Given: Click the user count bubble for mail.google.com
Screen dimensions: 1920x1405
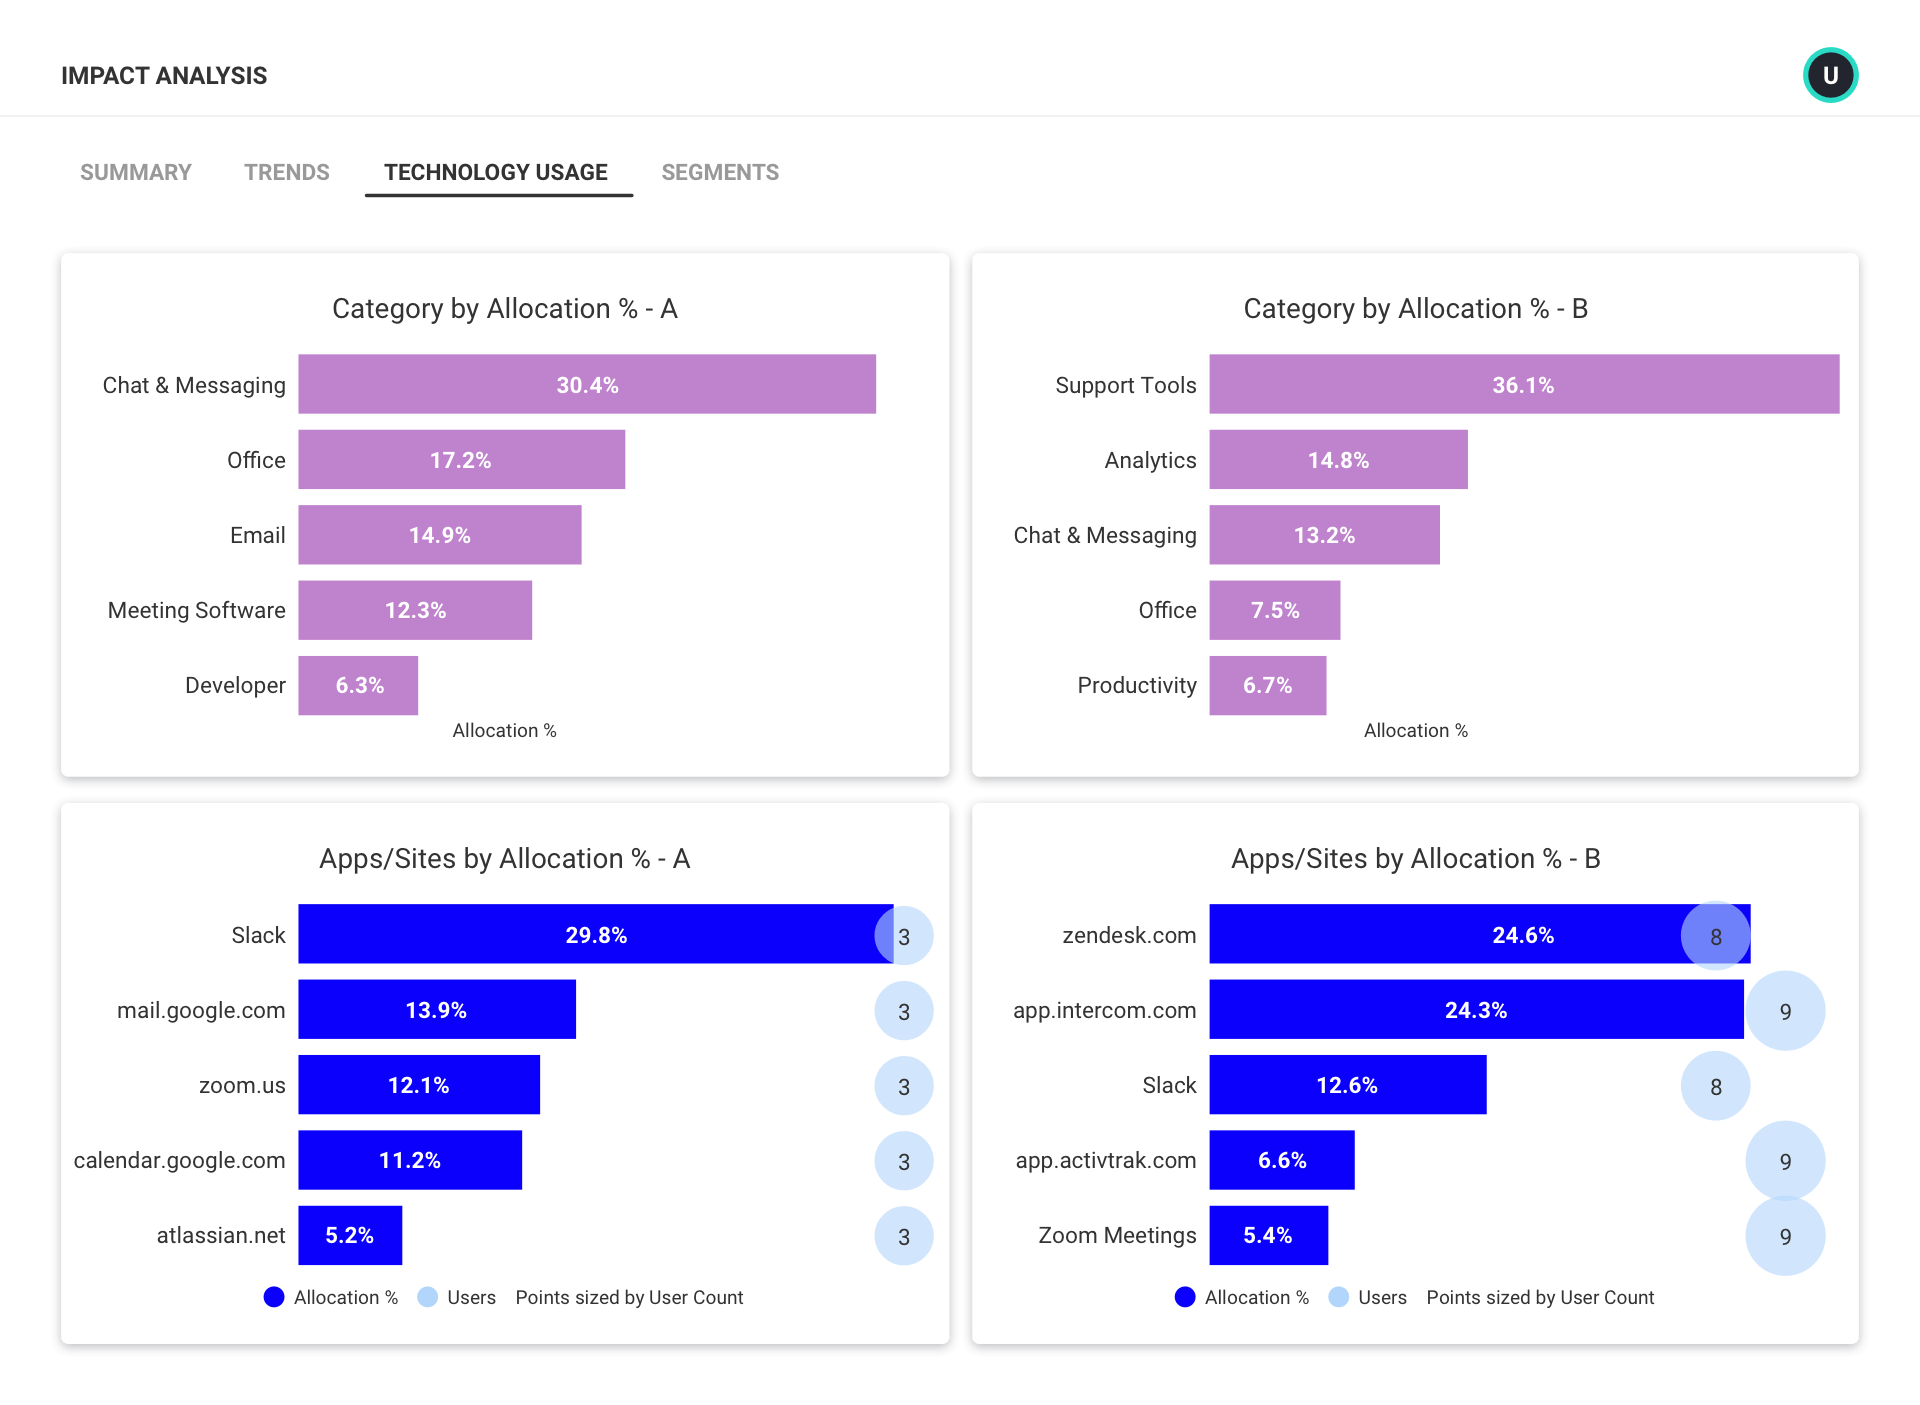Looking at the screenshot, I should 904,1011.
